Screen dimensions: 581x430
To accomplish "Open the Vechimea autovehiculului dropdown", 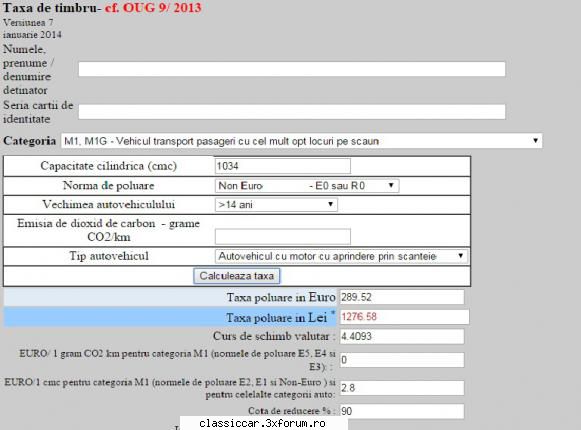I will click(276, 205).
